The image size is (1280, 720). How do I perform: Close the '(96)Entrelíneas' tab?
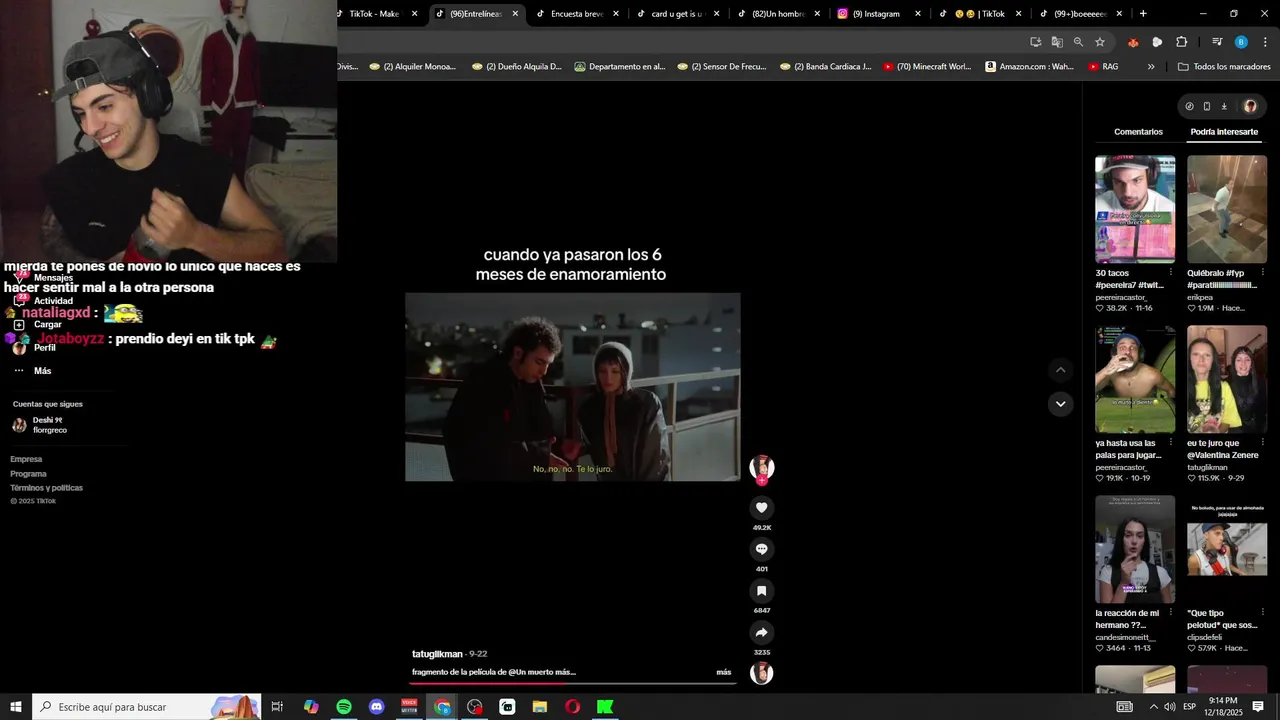pos(515,14)
